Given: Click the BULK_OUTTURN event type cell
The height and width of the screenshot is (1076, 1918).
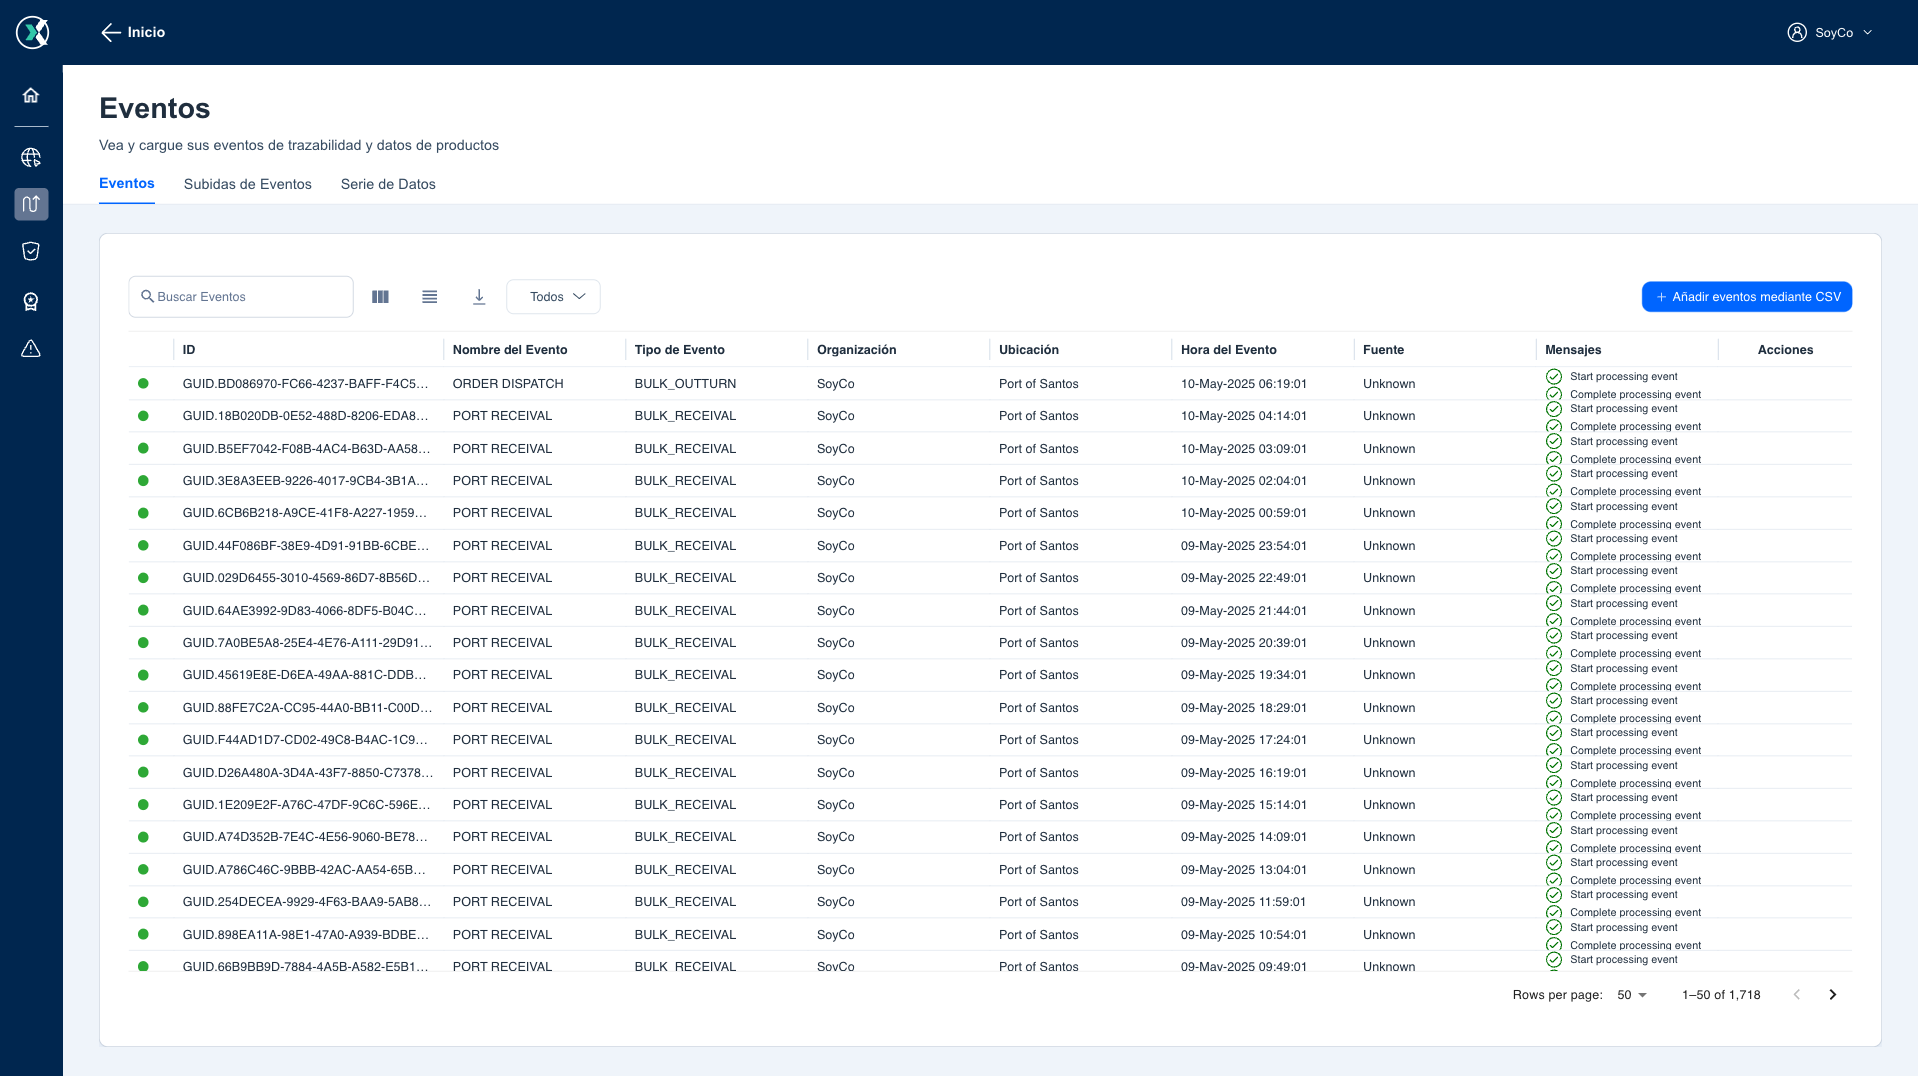Looking at the screenshot, I should tap(685, 384).
